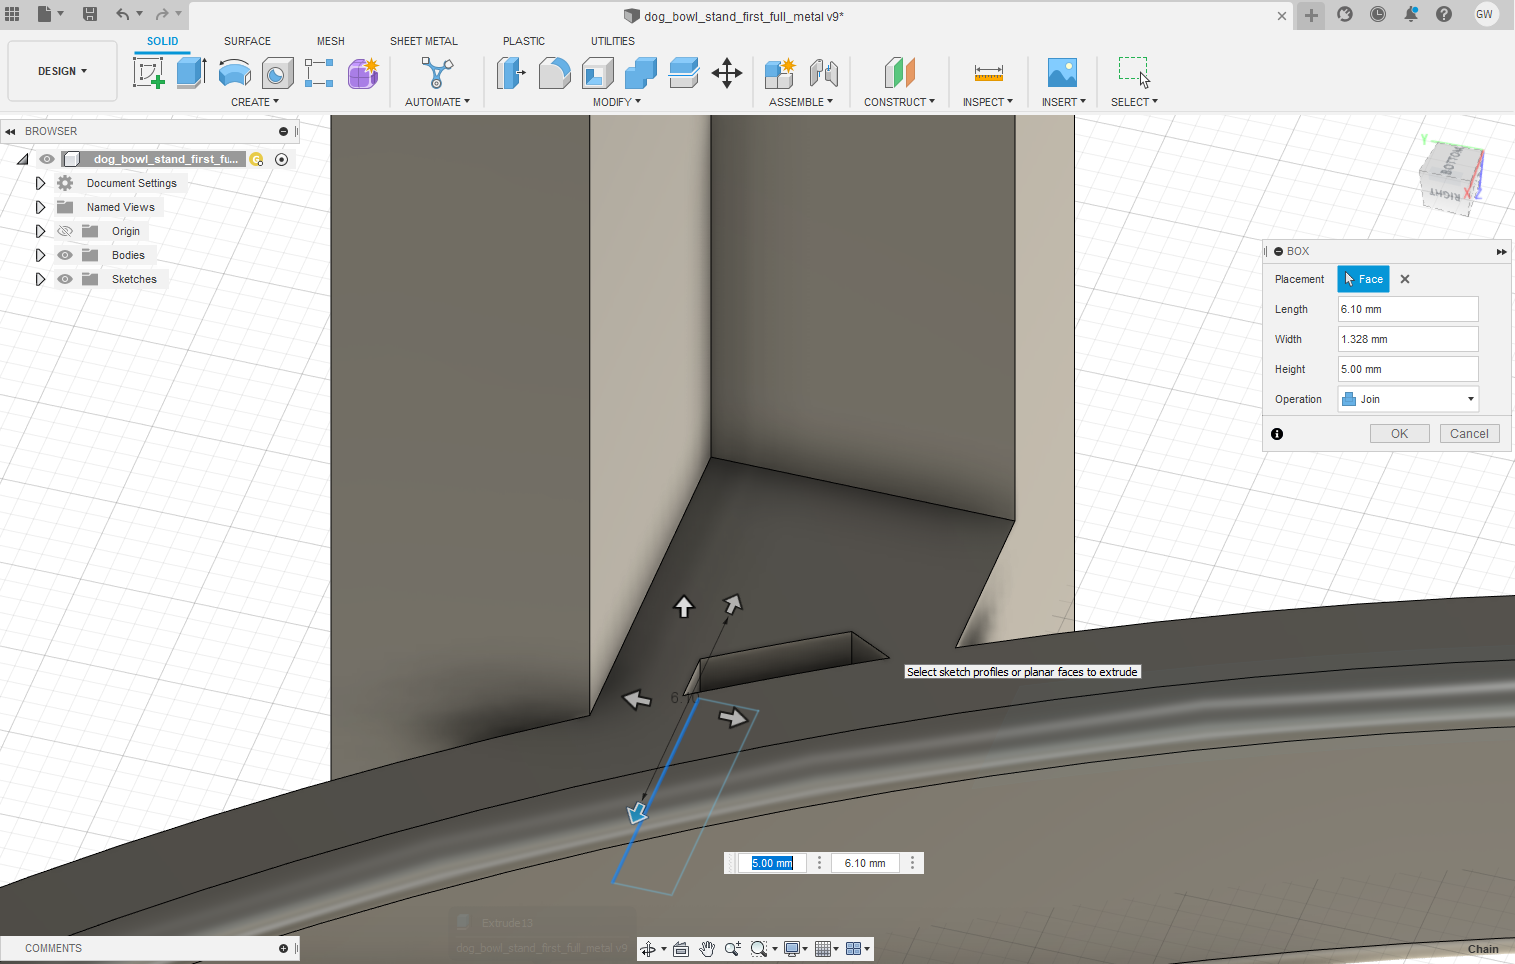Image resolution: width=1515 pixels, height=964 pixels.
Task: Select the purple Create Form tool
Action: [363, 73]
